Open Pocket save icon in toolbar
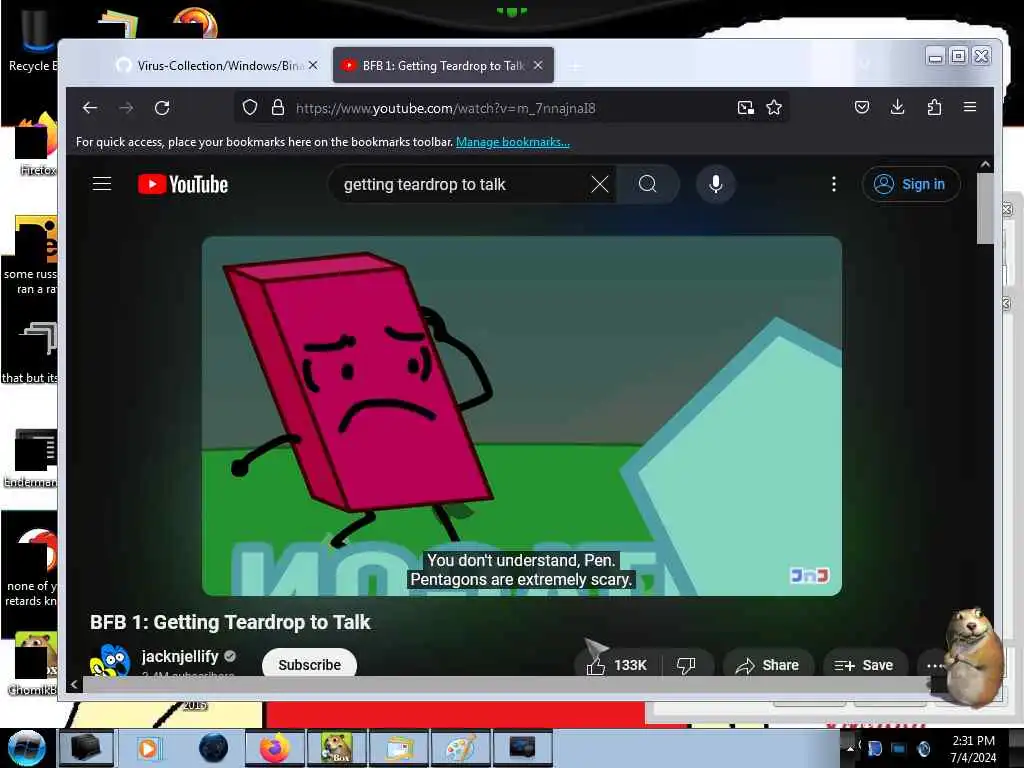The width and height of the screenshot is (1024, 768). tap(861, 107)
